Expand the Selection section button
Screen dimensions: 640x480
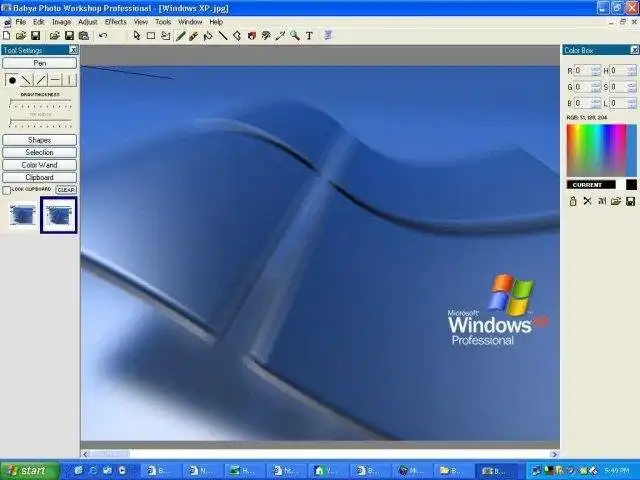(x=40, y=152)
